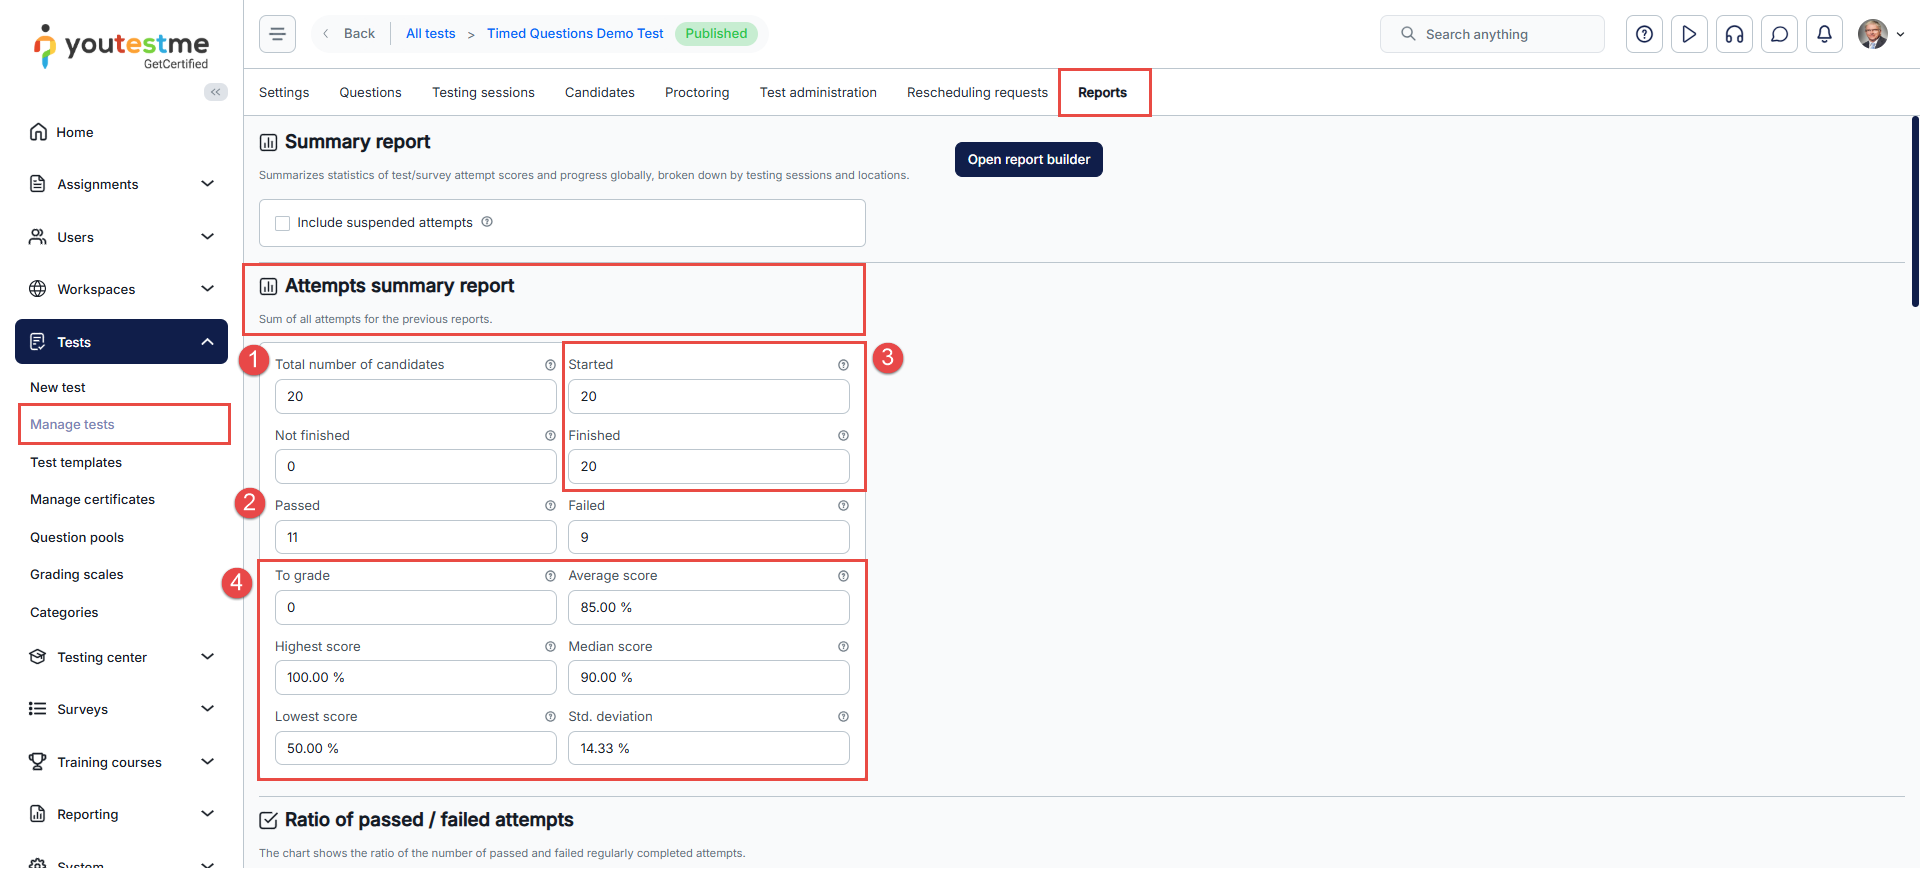The image size is (1920, 869).
Task: Open the chat message icon
Action: pos(1779,34)
